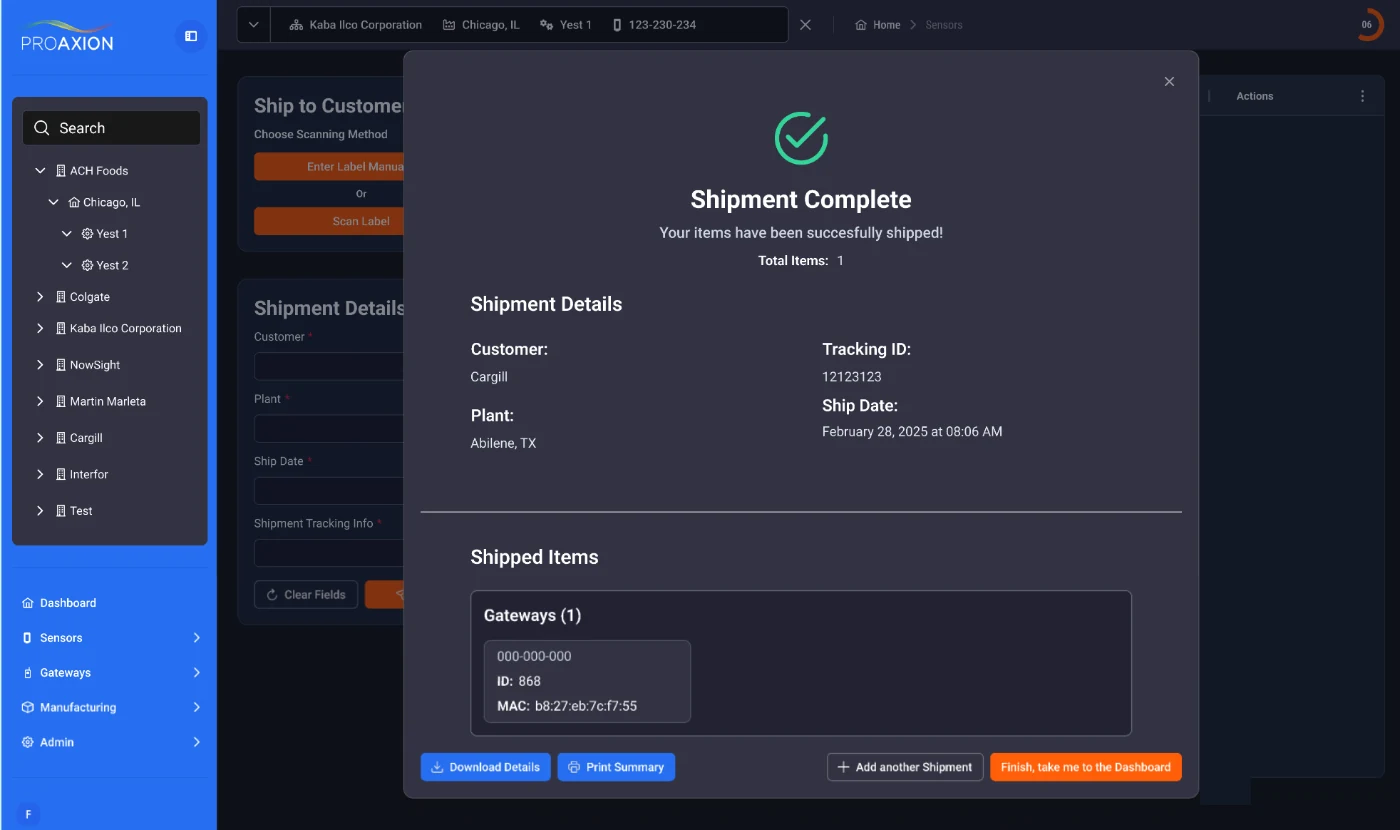Click the Download Details button
The image size is (1400, 830).
coord(485,767)
